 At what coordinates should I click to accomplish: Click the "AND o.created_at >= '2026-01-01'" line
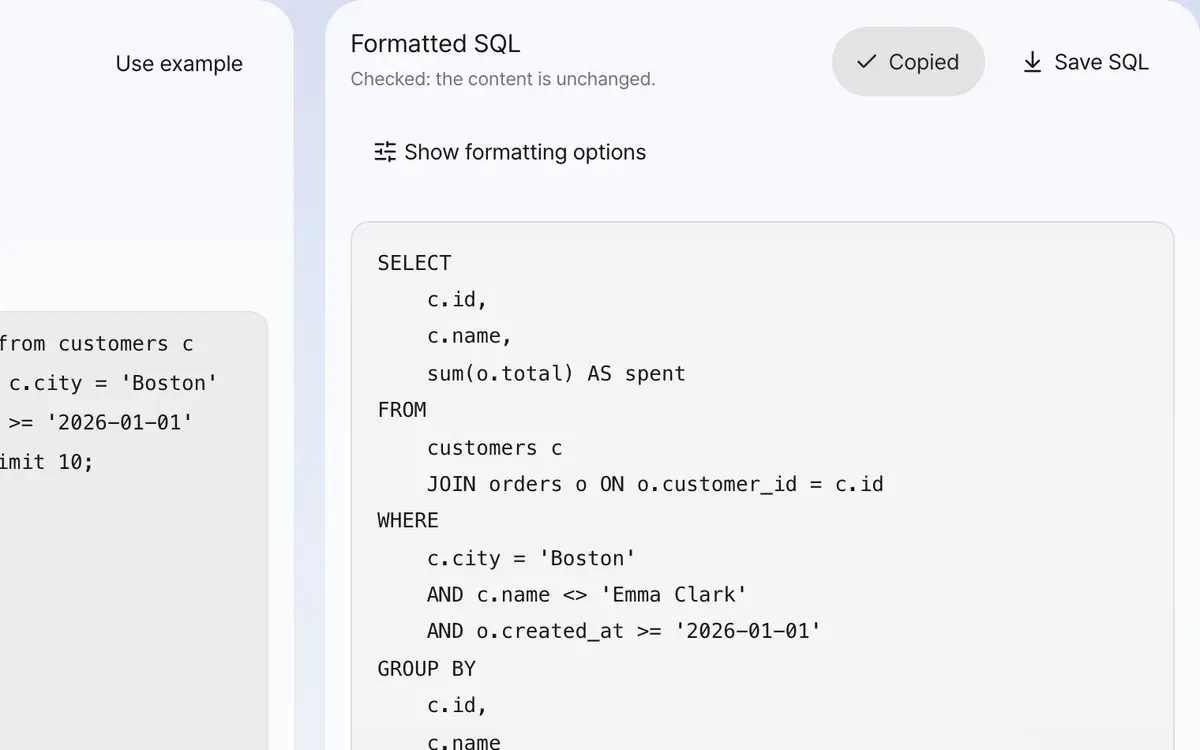624,631
